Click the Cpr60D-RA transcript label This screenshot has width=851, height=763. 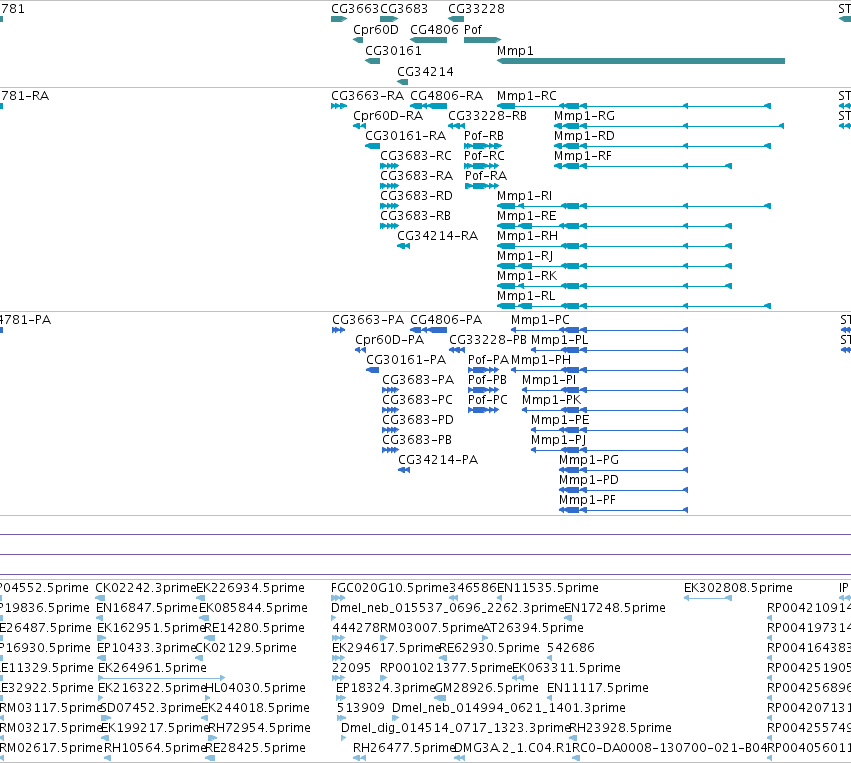point(388,116)
